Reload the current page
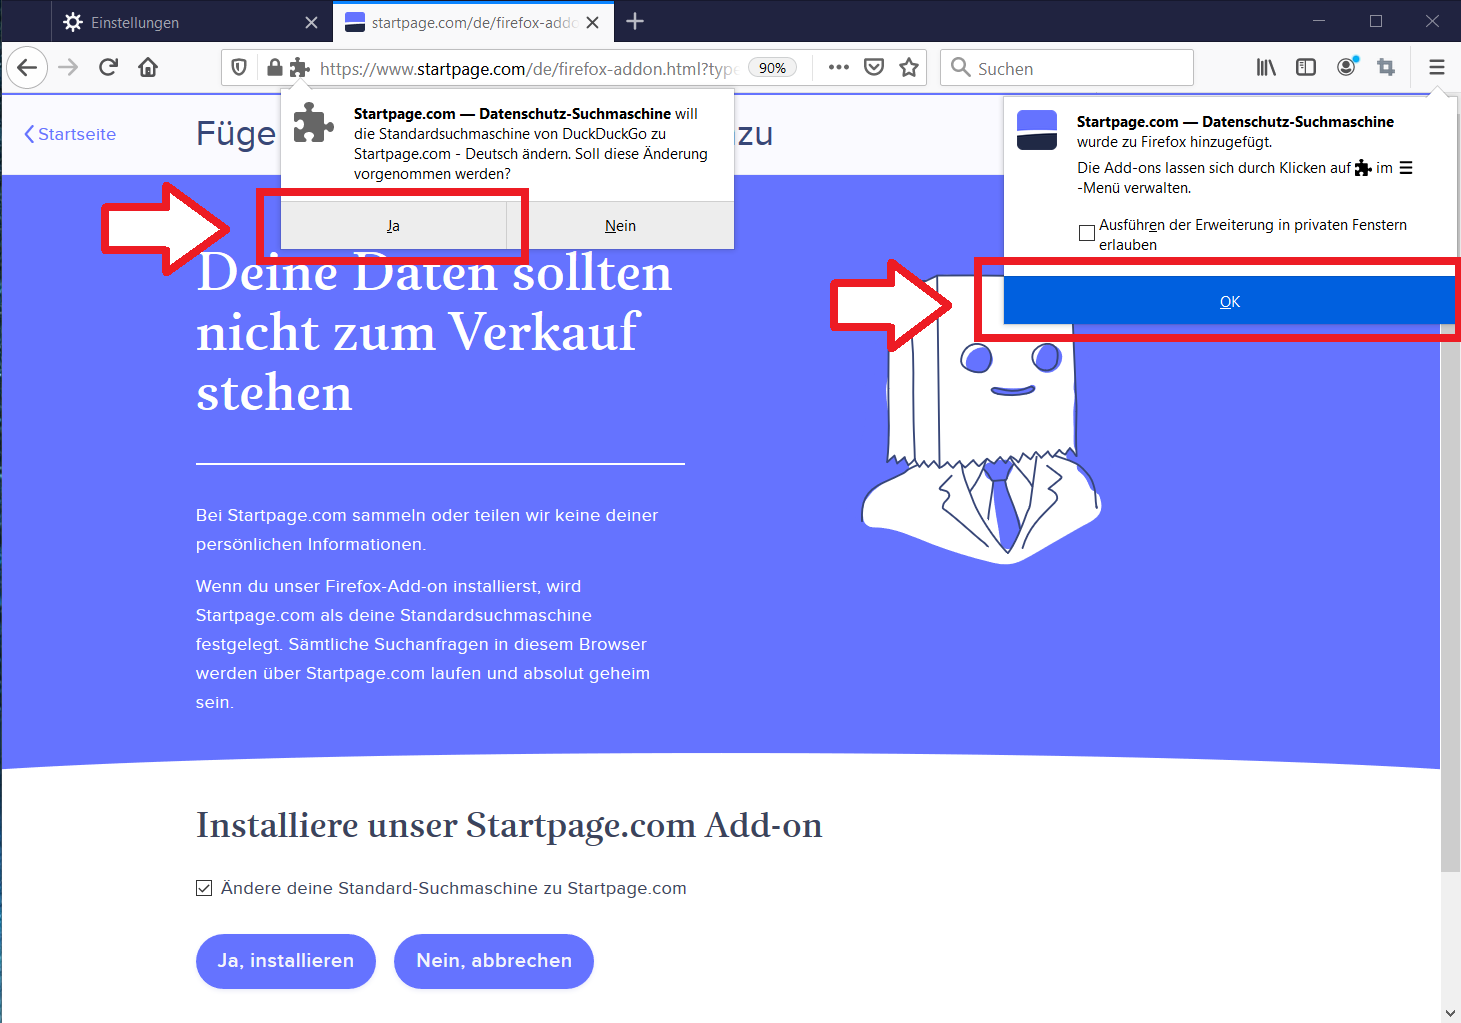 [108, 68]
